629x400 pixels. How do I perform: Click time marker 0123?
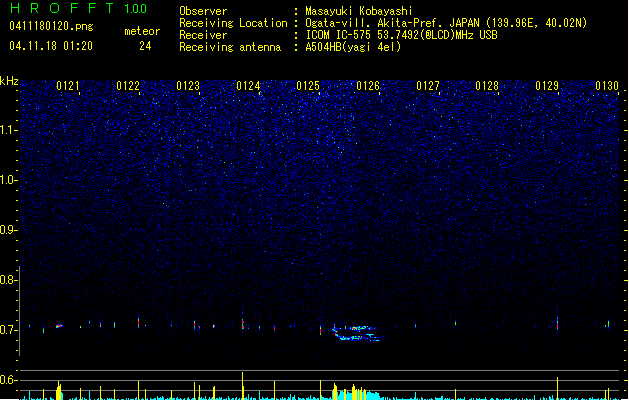[188, 86]
